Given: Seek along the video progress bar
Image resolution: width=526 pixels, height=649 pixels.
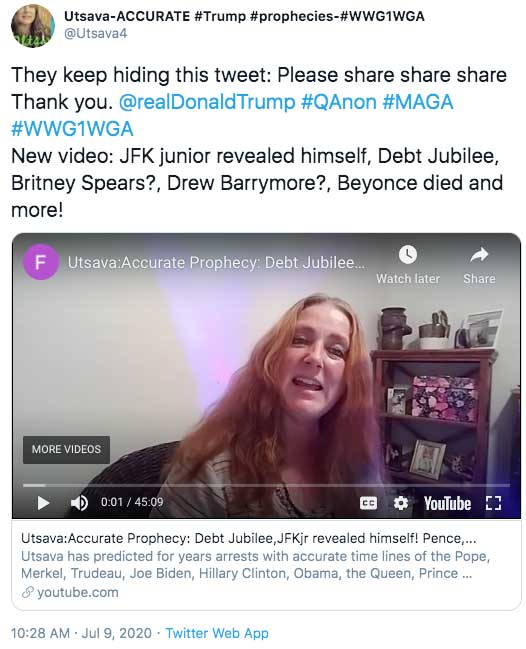Looking at the screenshot, I should pyautogui.click(x=266, y=485).
